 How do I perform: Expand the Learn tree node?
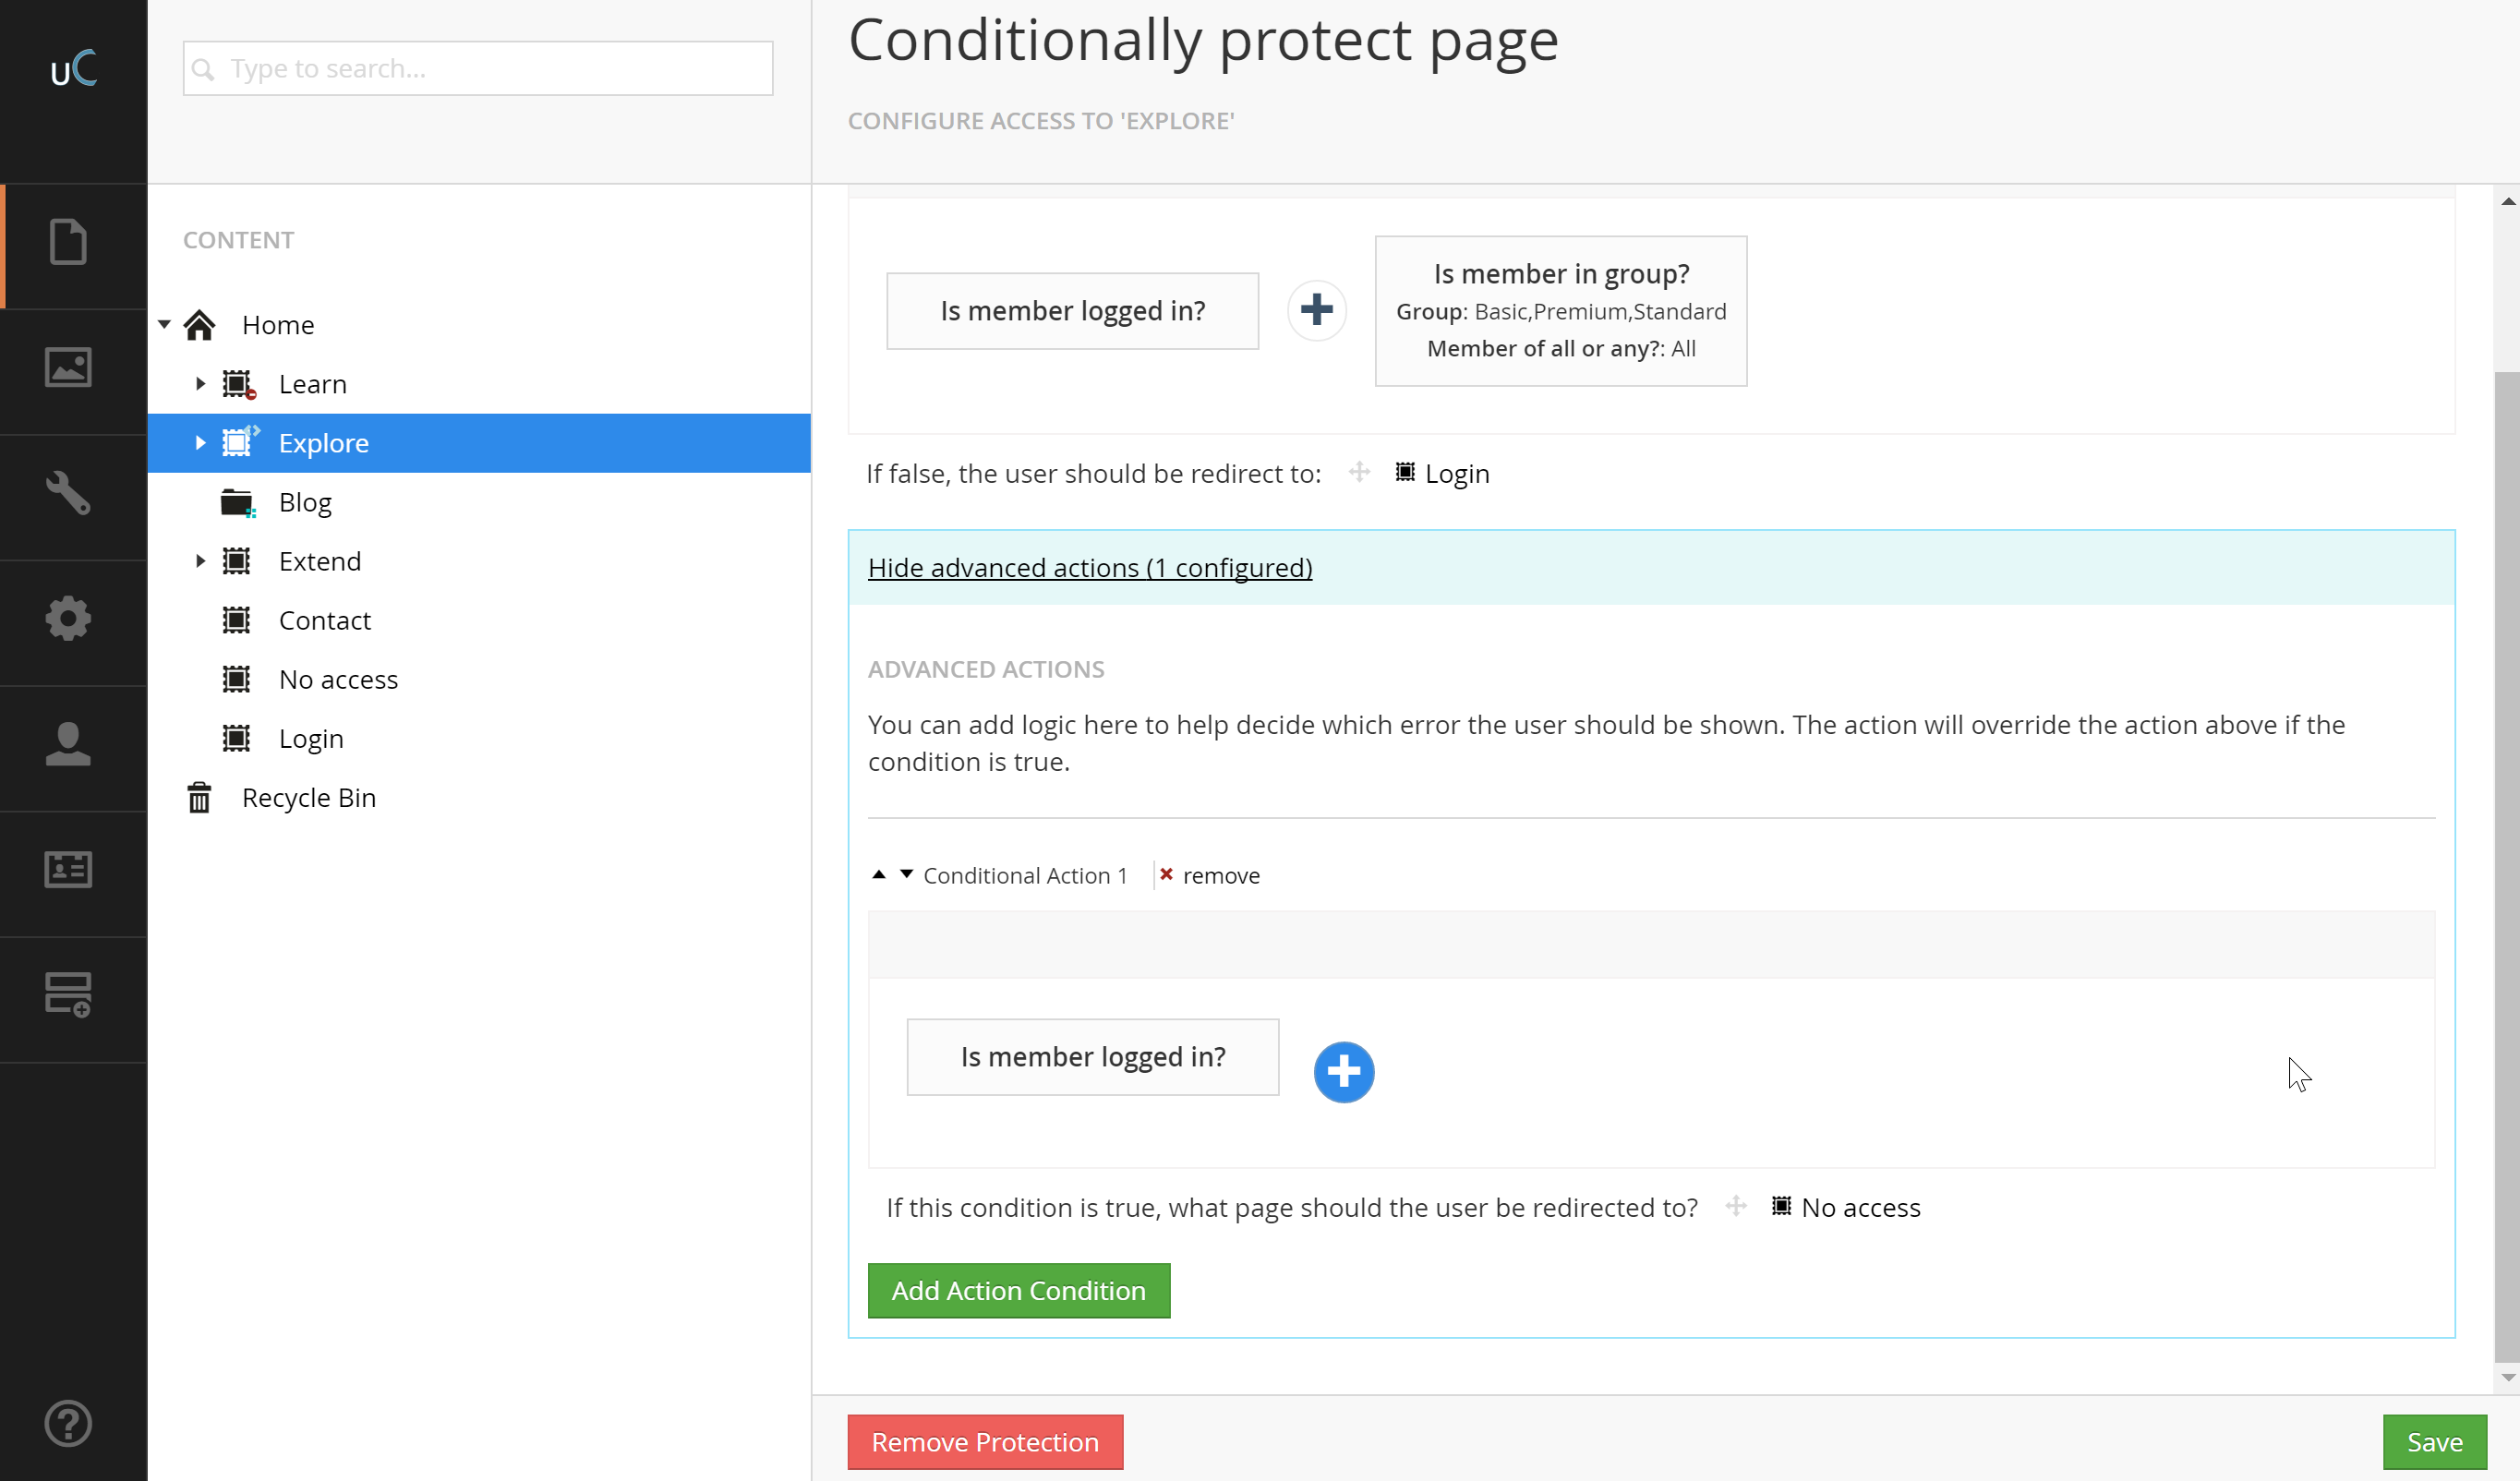(x=200, y=383)
